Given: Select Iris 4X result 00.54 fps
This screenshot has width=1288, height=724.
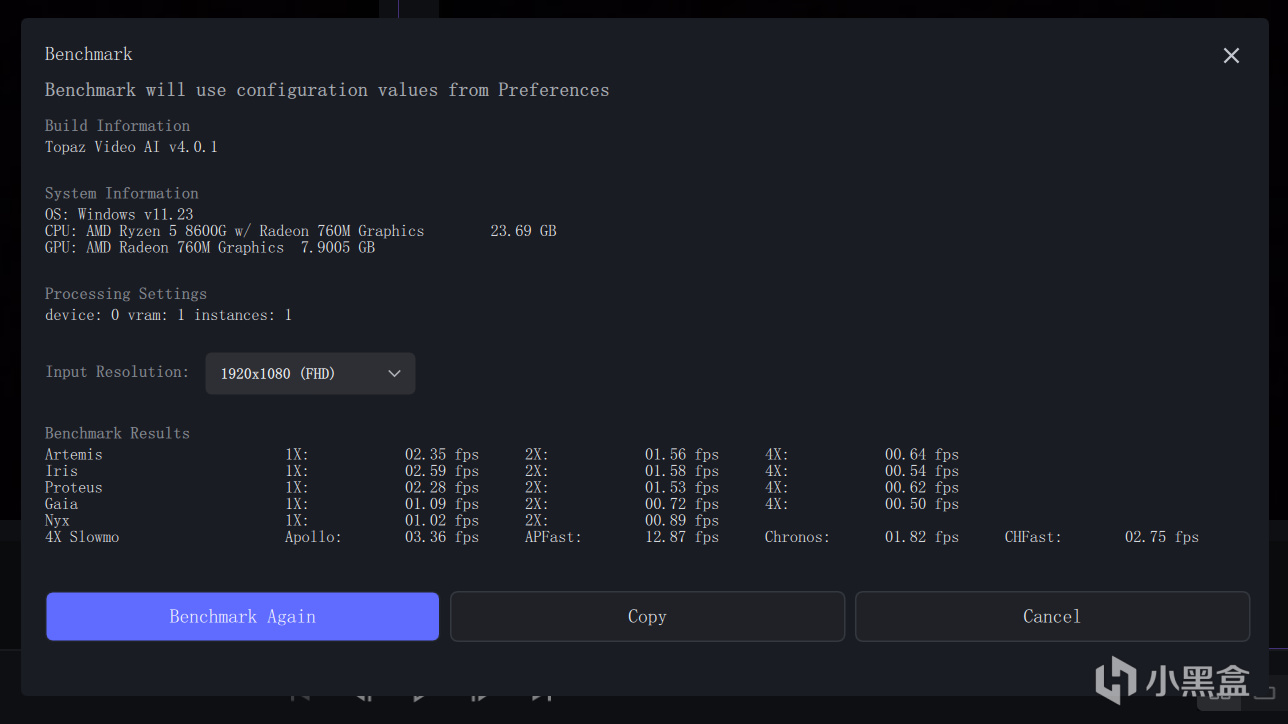Looking at the screenshot, I should pos(922,471).
